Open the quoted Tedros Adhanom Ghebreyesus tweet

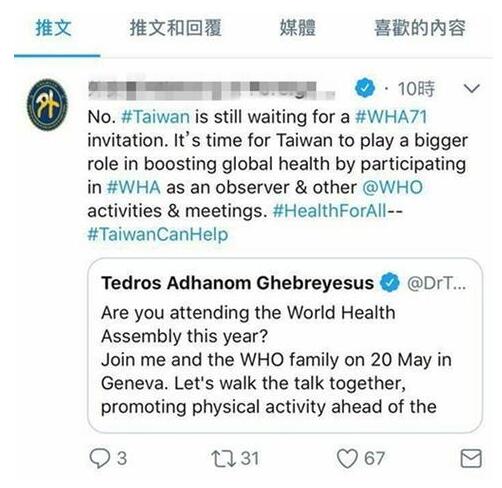[x=285, y=345]
